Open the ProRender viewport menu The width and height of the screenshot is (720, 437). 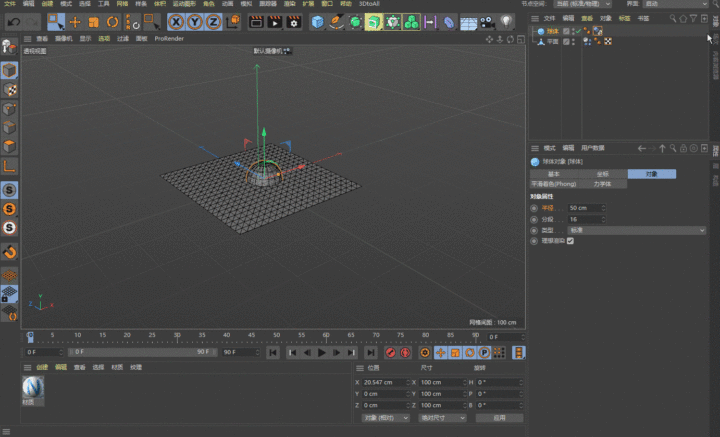[x=168, y=38]
